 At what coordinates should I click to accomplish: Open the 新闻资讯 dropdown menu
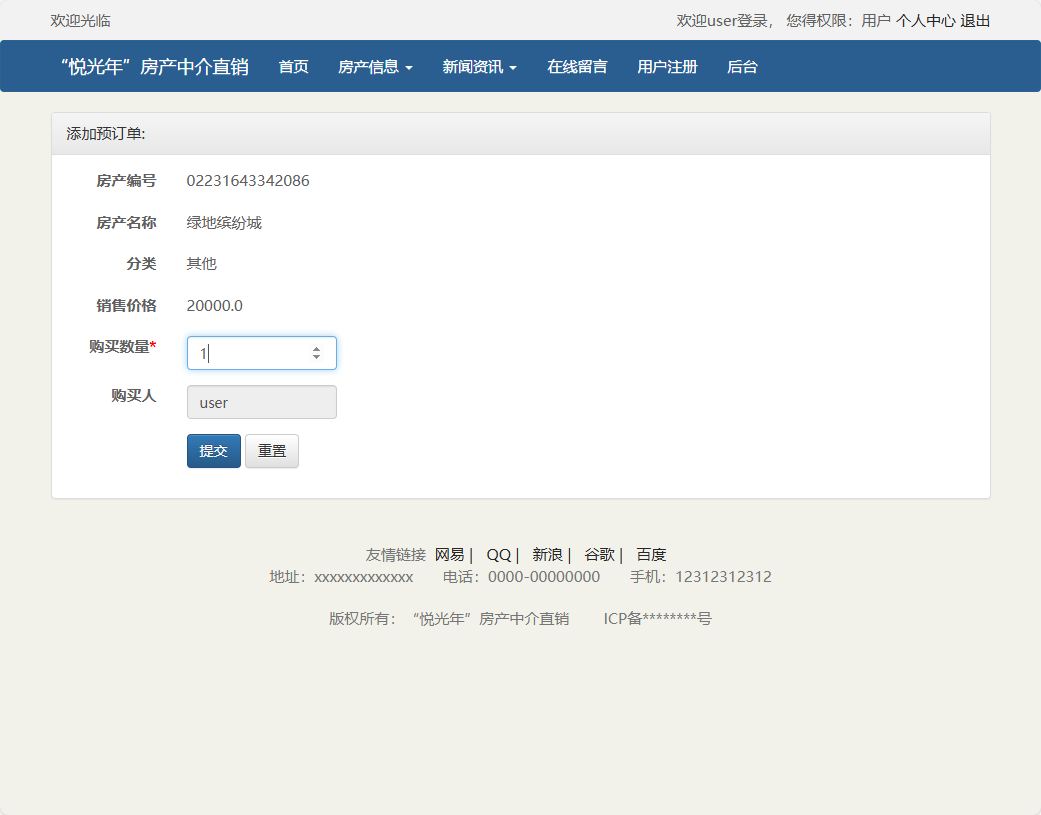pyautogui.click(x=478, y=66)
